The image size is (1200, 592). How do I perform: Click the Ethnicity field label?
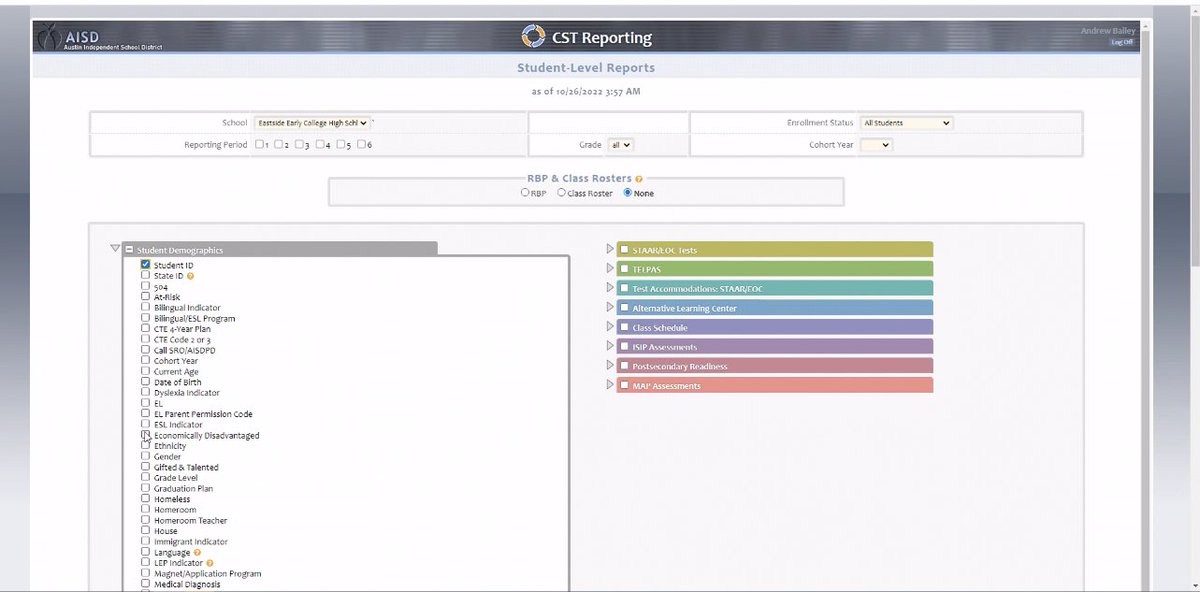tap(170, 446)
